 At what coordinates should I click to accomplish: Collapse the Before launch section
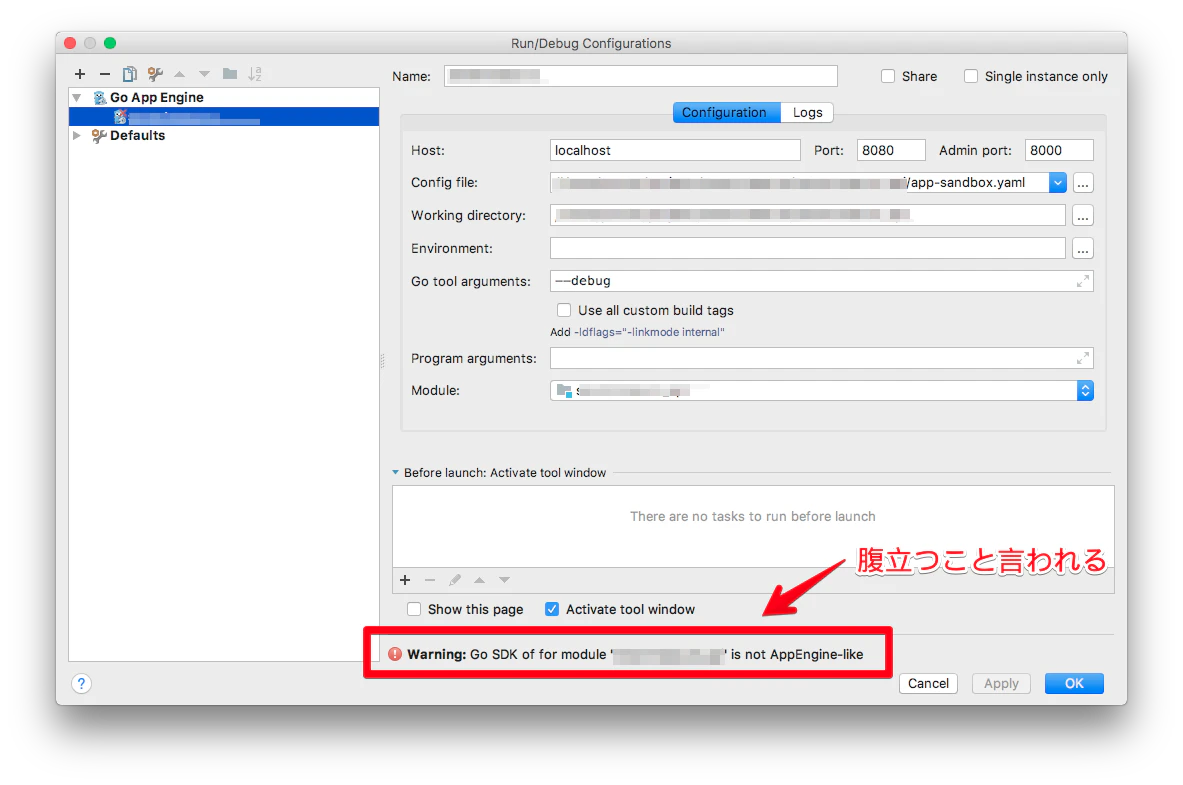pyautogui.click(x=395, y=473)
